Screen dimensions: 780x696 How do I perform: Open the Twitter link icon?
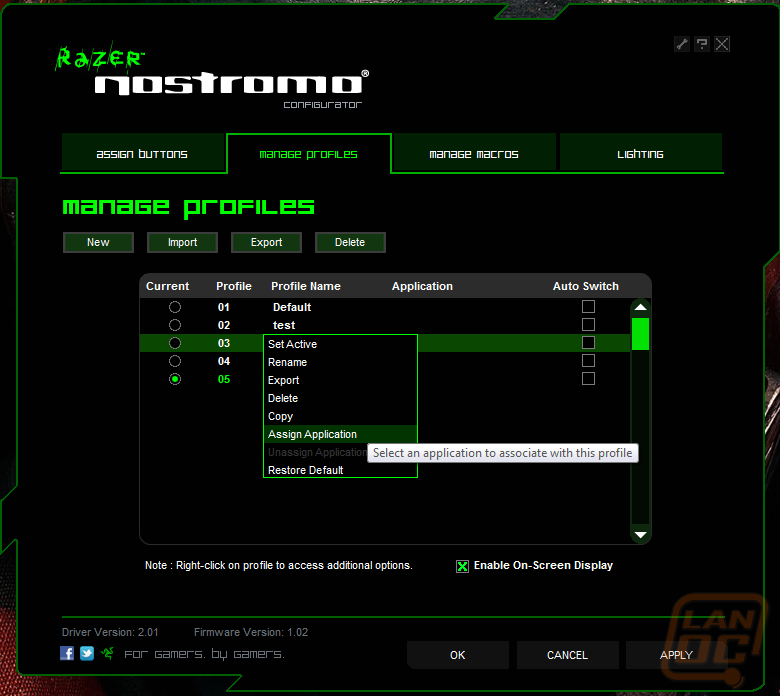[x=87, y=653]
